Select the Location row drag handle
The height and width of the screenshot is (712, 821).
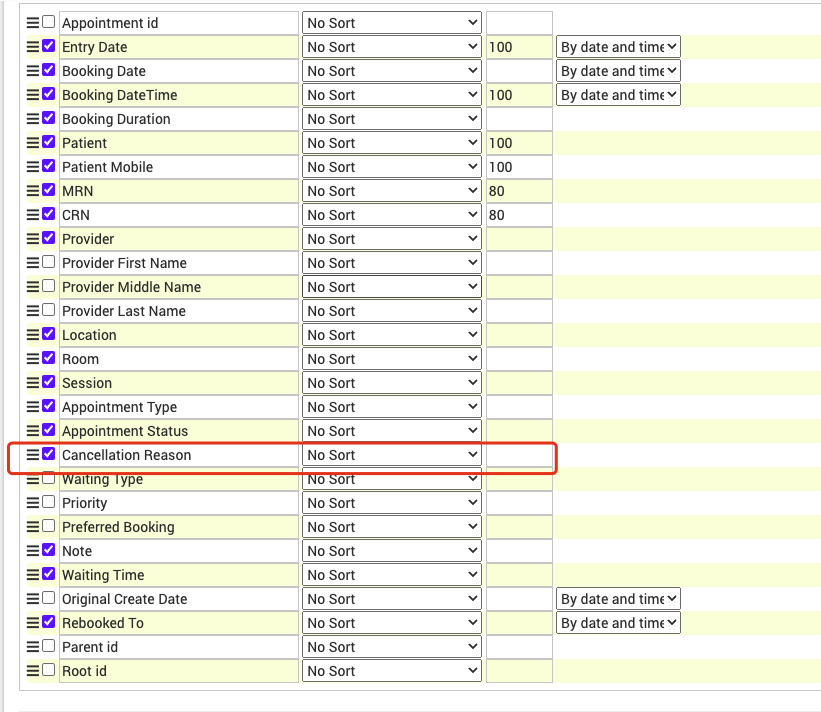tap(33, 335)
